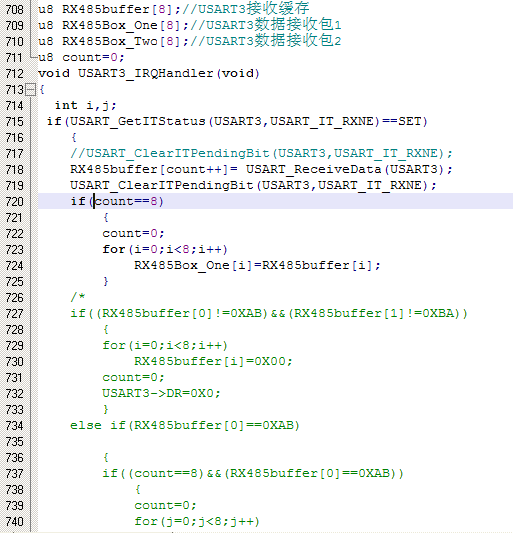Place cursor on count=0 declaration line 711

(81, 57)
